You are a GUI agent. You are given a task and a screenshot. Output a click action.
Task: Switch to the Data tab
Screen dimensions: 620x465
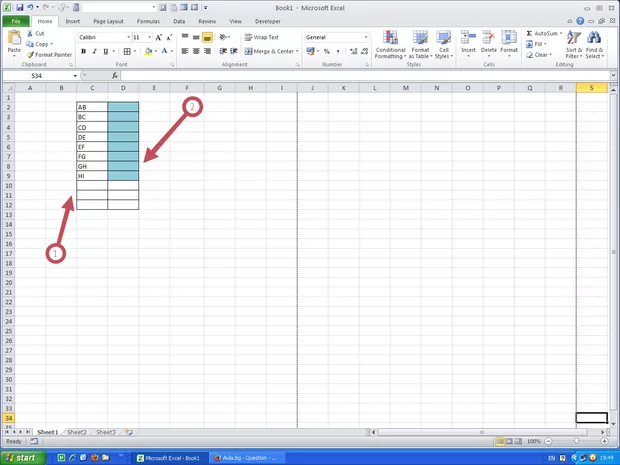(x=179, y=21)
